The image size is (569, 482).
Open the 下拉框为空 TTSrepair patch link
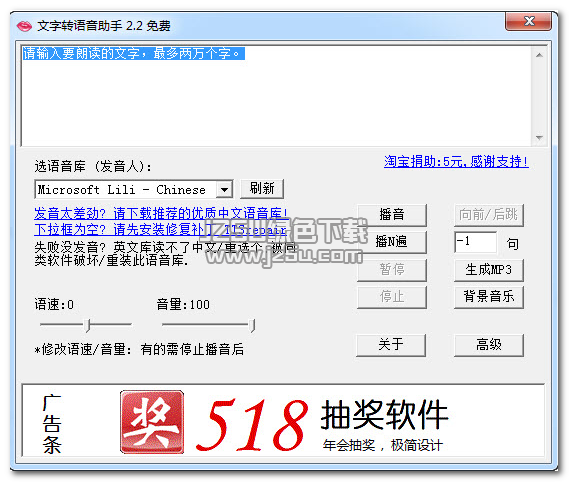click(160, 229)
